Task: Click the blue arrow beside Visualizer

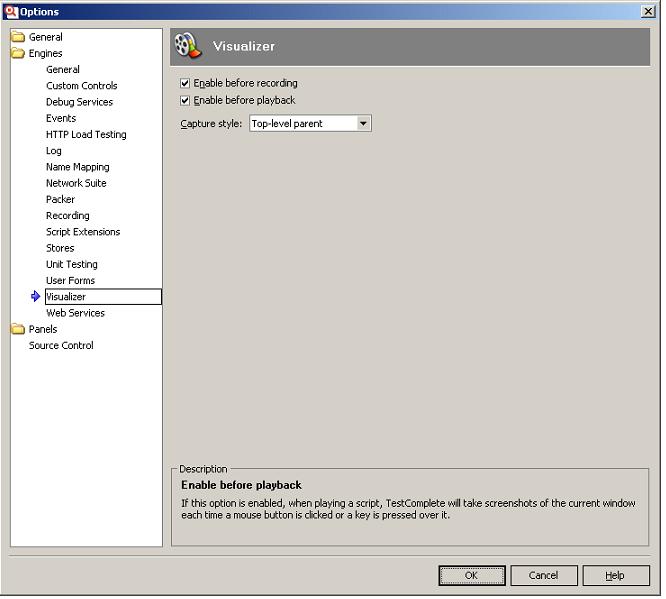Action: [36, 297]
